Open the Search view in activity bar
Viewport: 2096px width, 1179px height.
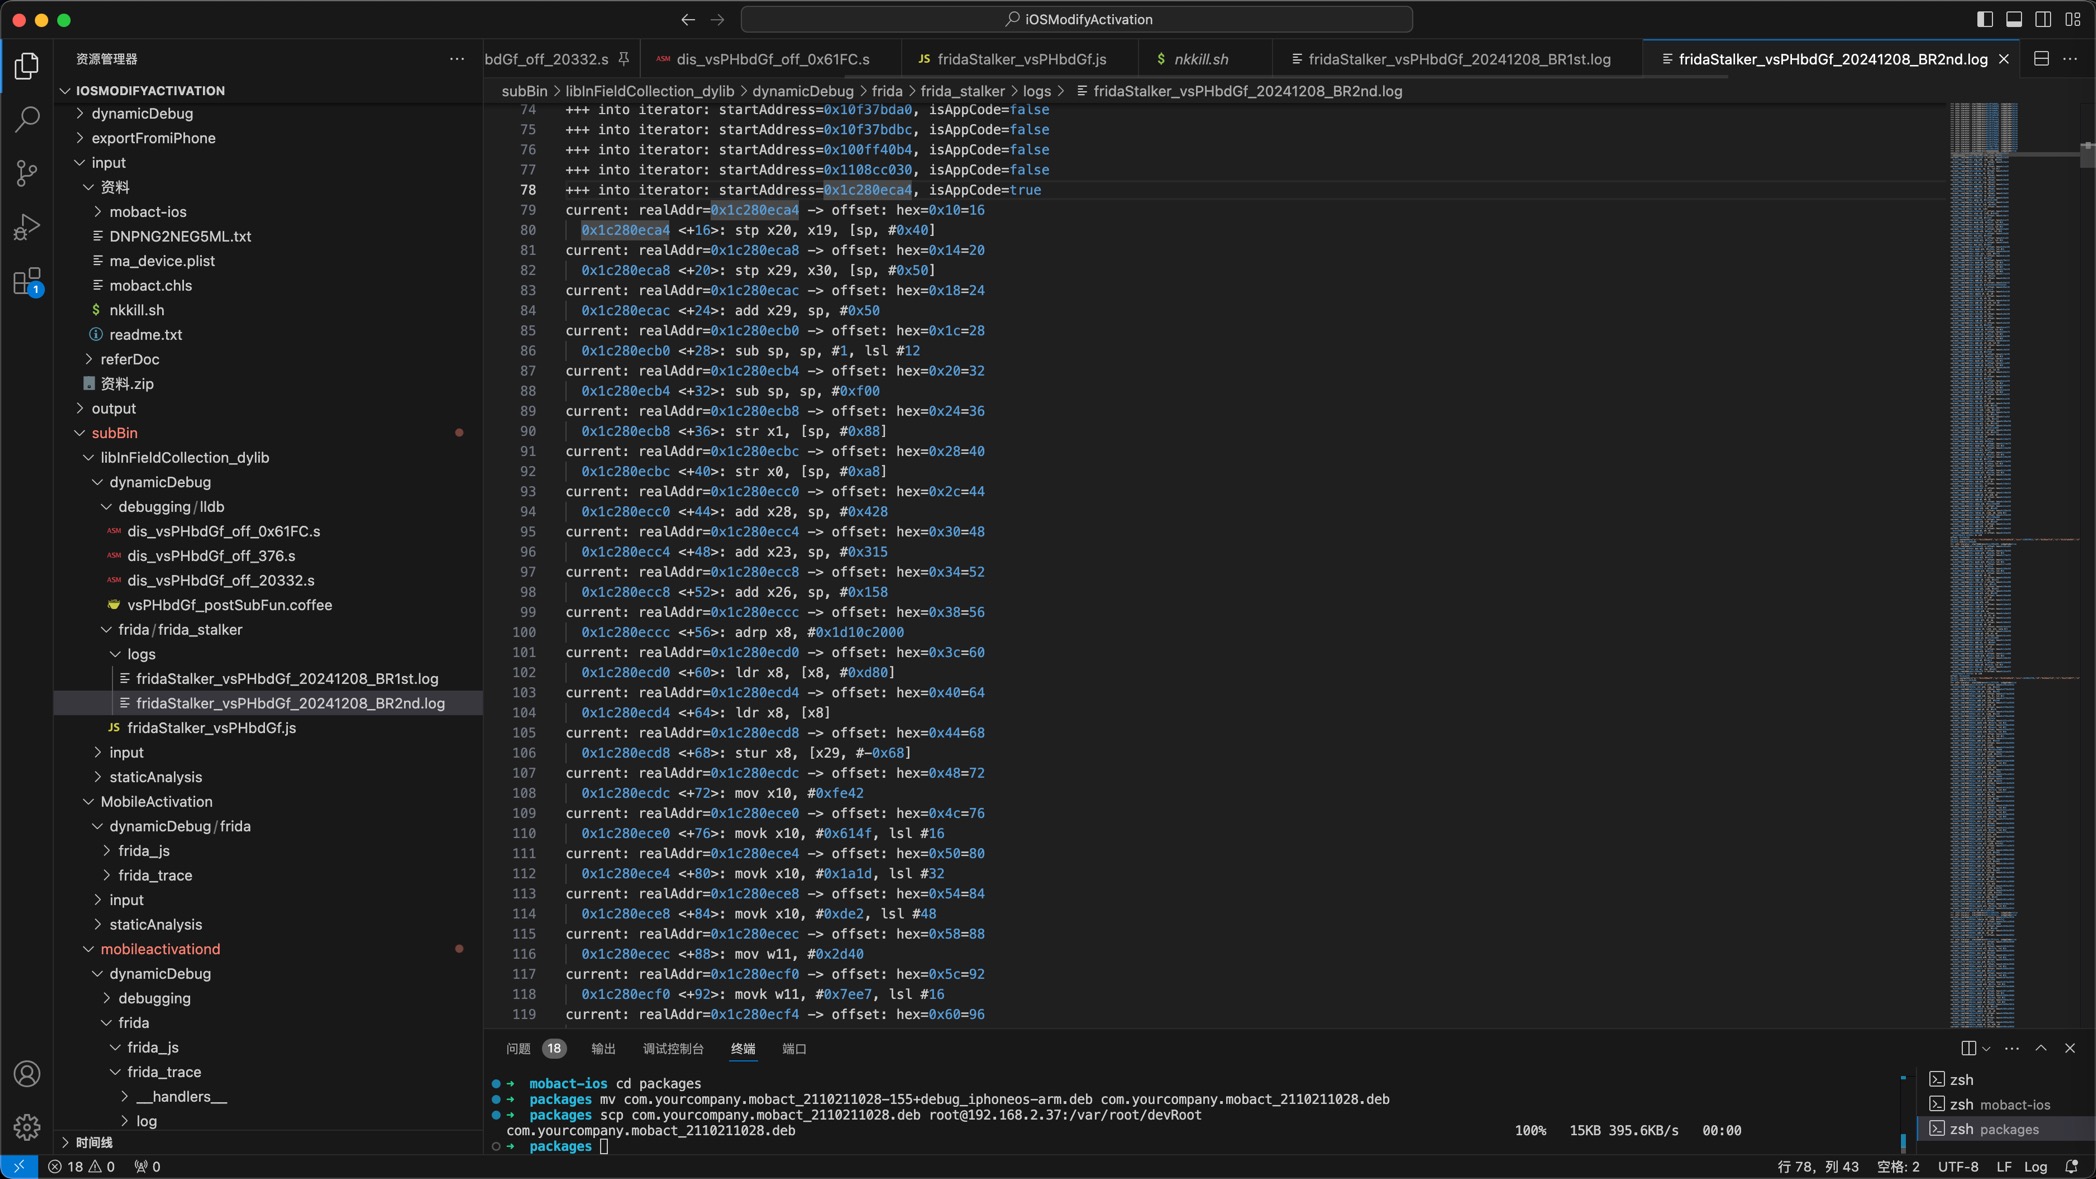[x=27, y=119]
